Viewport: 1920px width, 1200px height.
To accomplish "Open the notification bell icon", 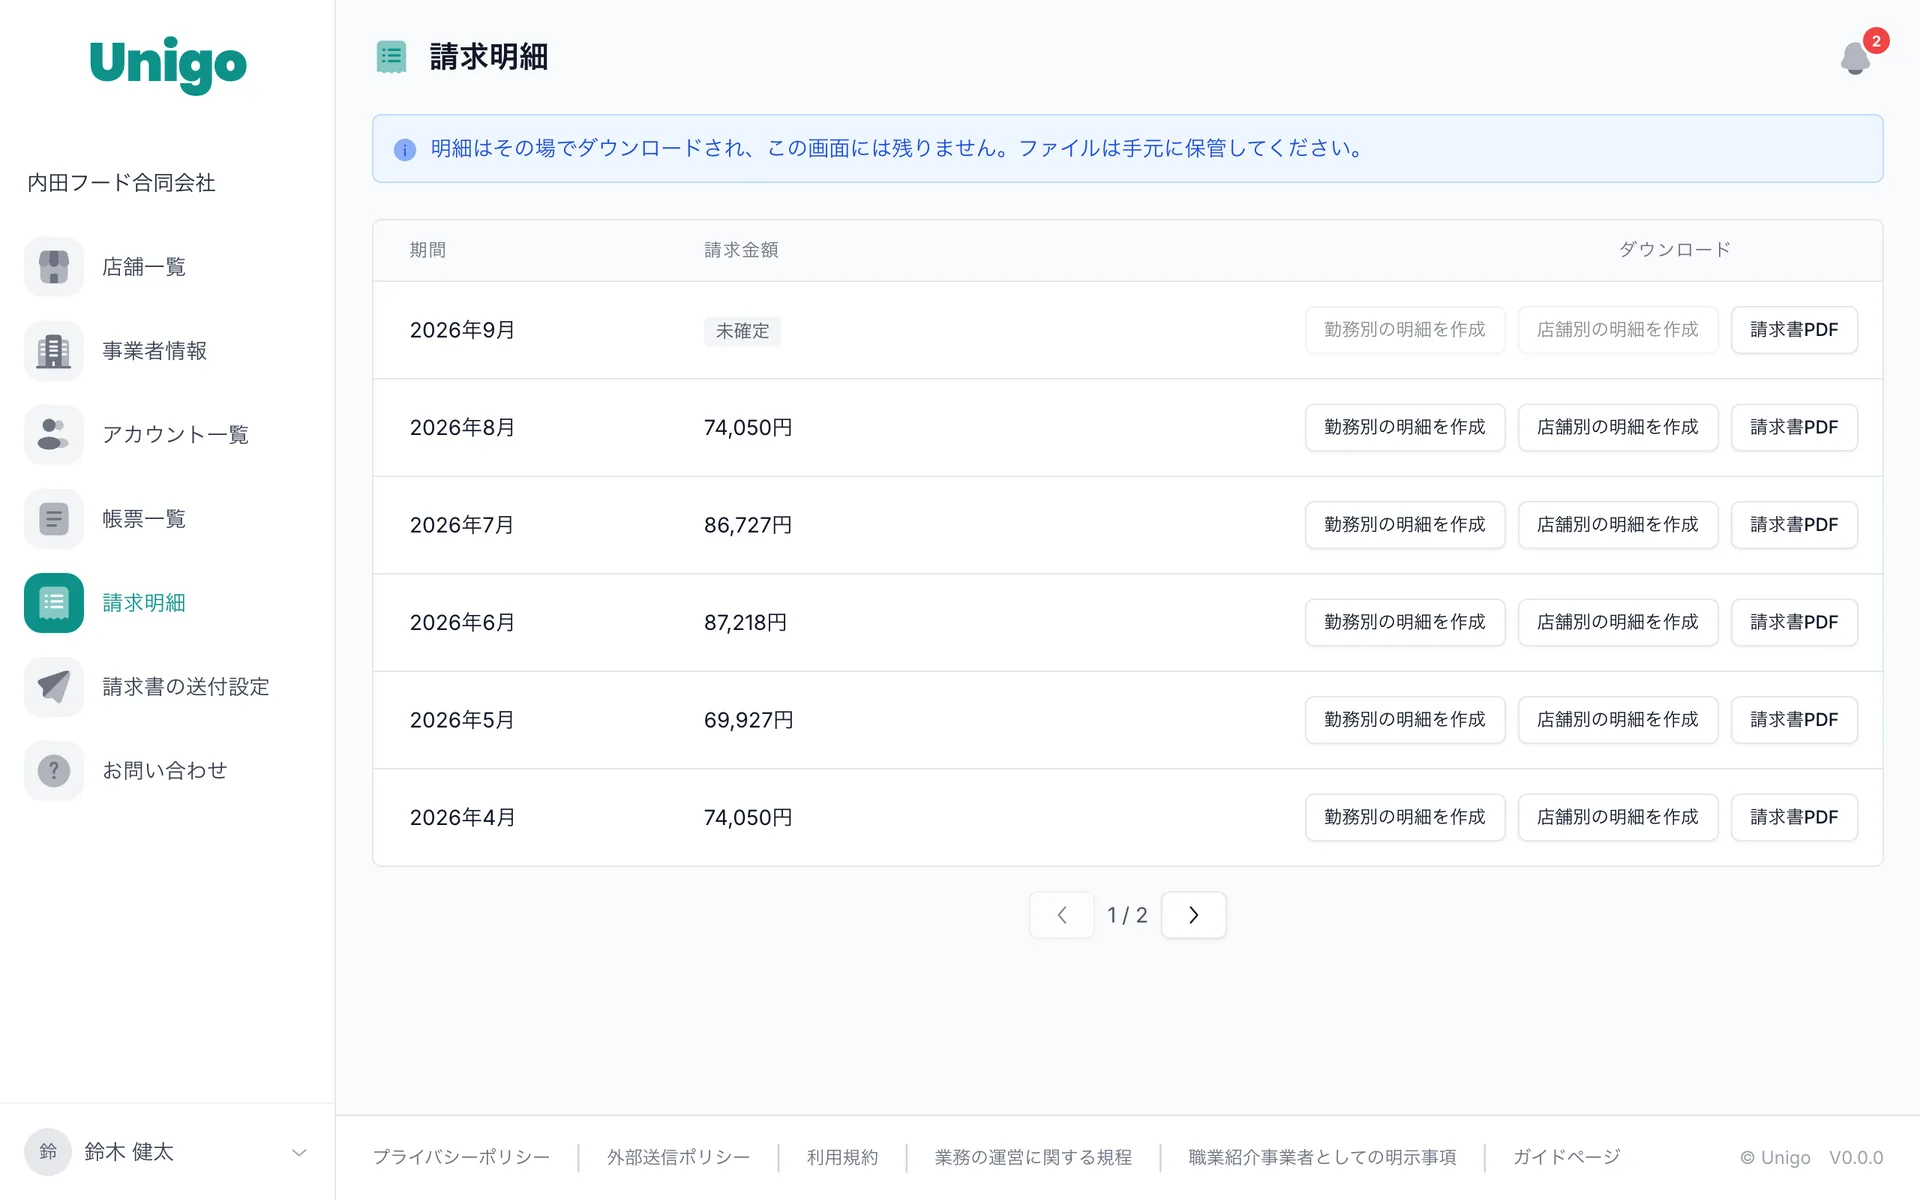I will click(1855, 58).
